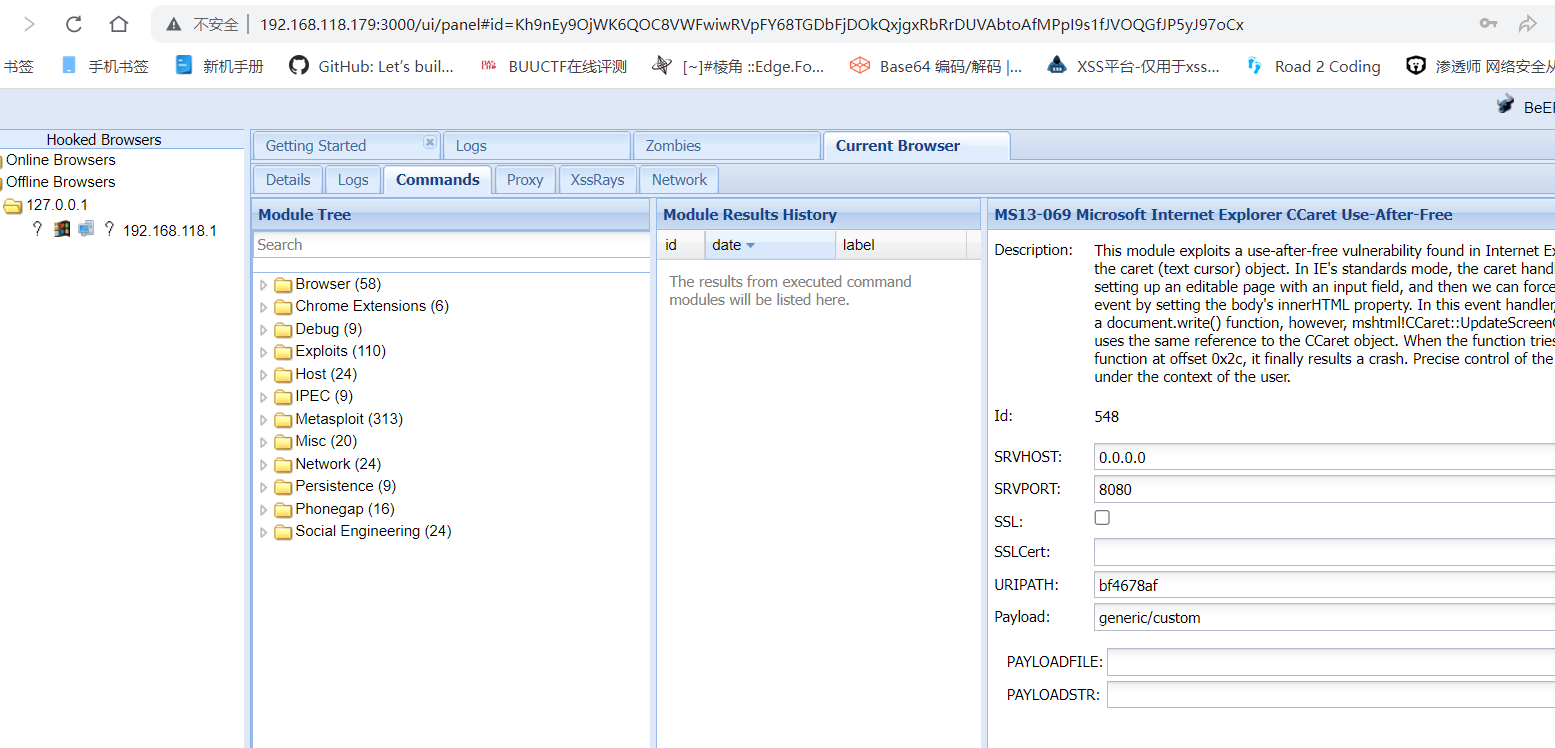Screen dimensions: 1555x748
Task: Select hooked browser 192.168.118.1
Action: (x=170, y=231)
